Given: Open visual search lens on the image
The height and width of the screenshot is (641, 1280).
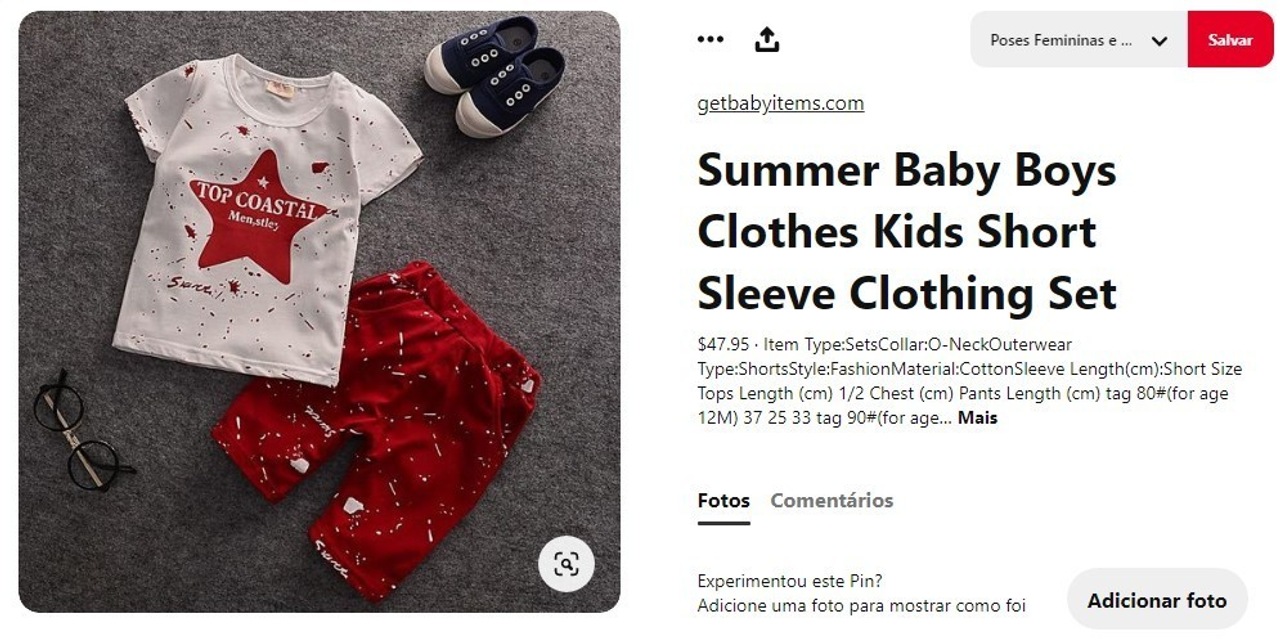Looking at the screenshot, I should tap(566, 564).
